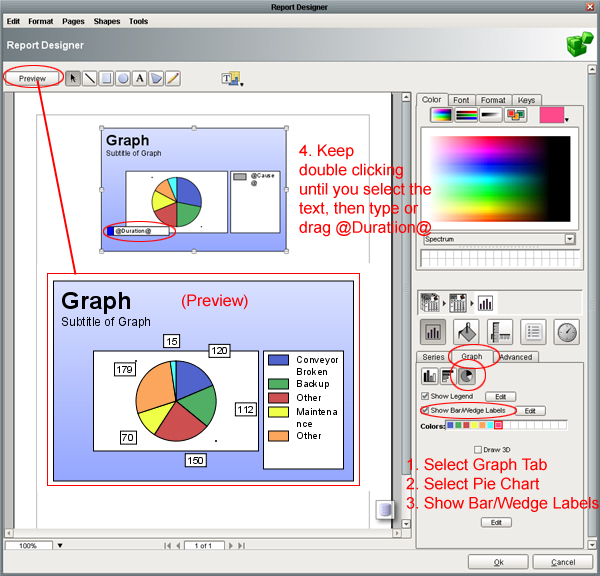
Task: Open the Spectrum dropdown
Action: (x=570, y=239)
